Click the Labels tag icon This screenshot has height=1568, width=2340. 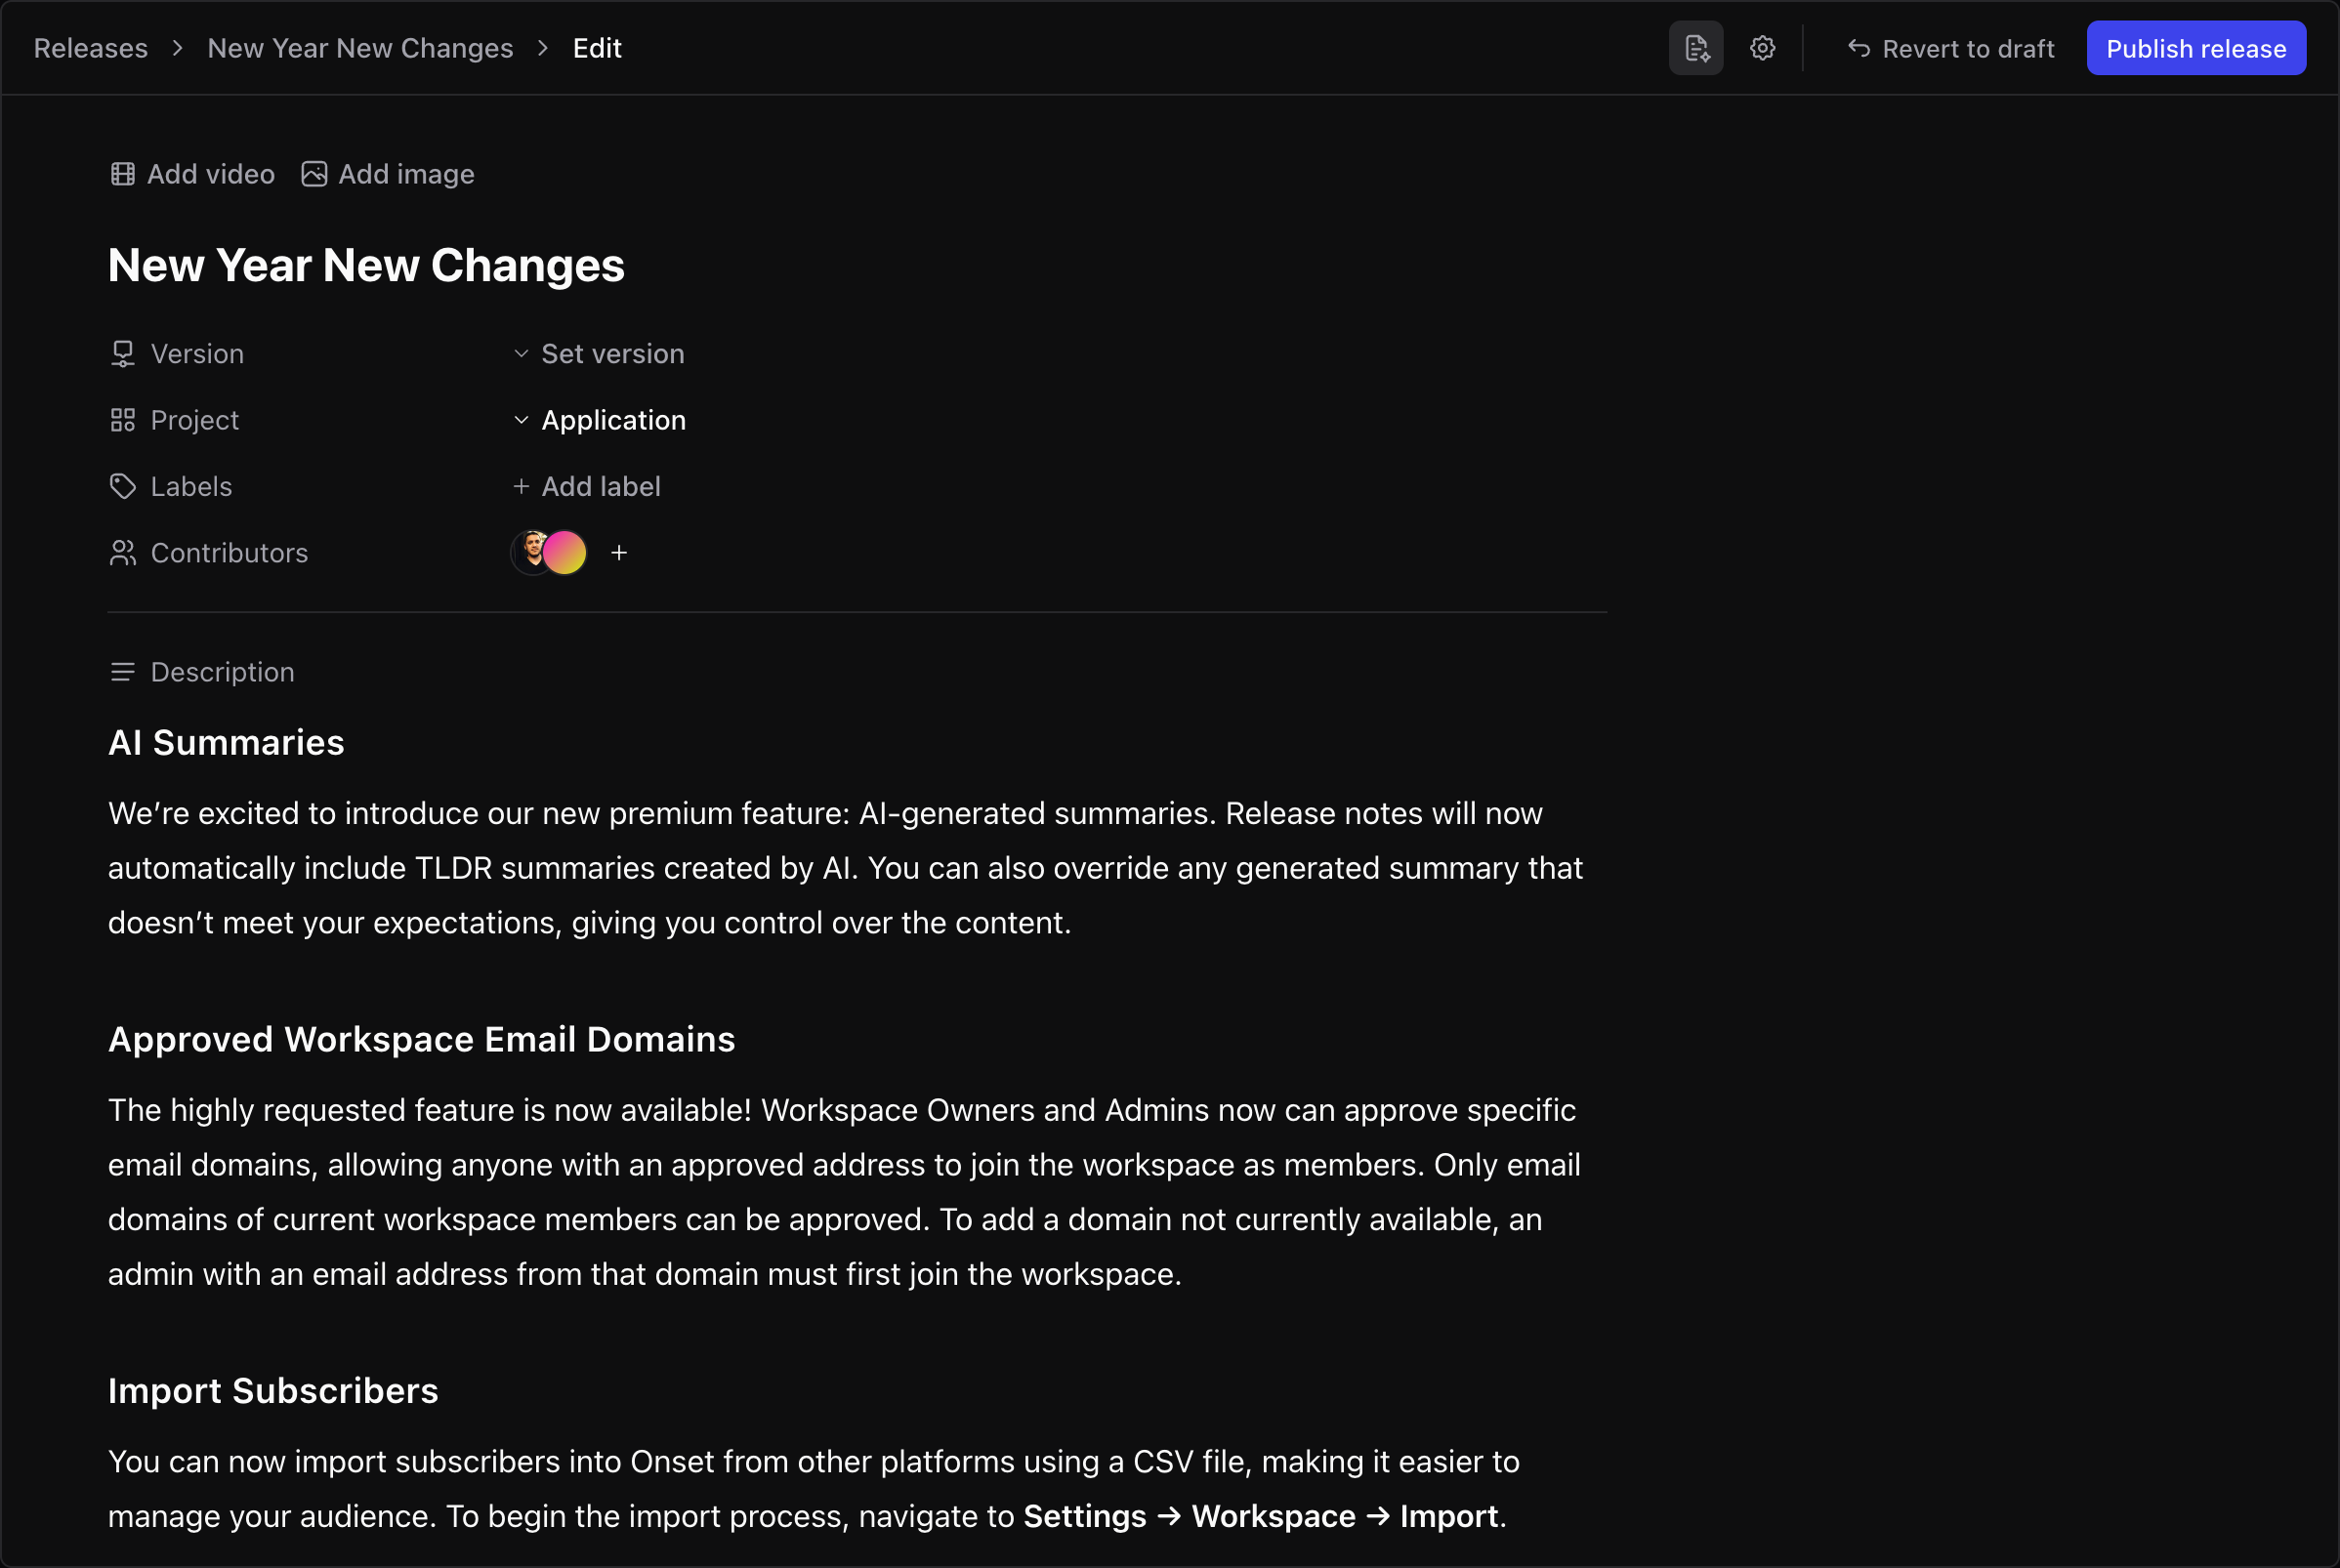point(122,486)
